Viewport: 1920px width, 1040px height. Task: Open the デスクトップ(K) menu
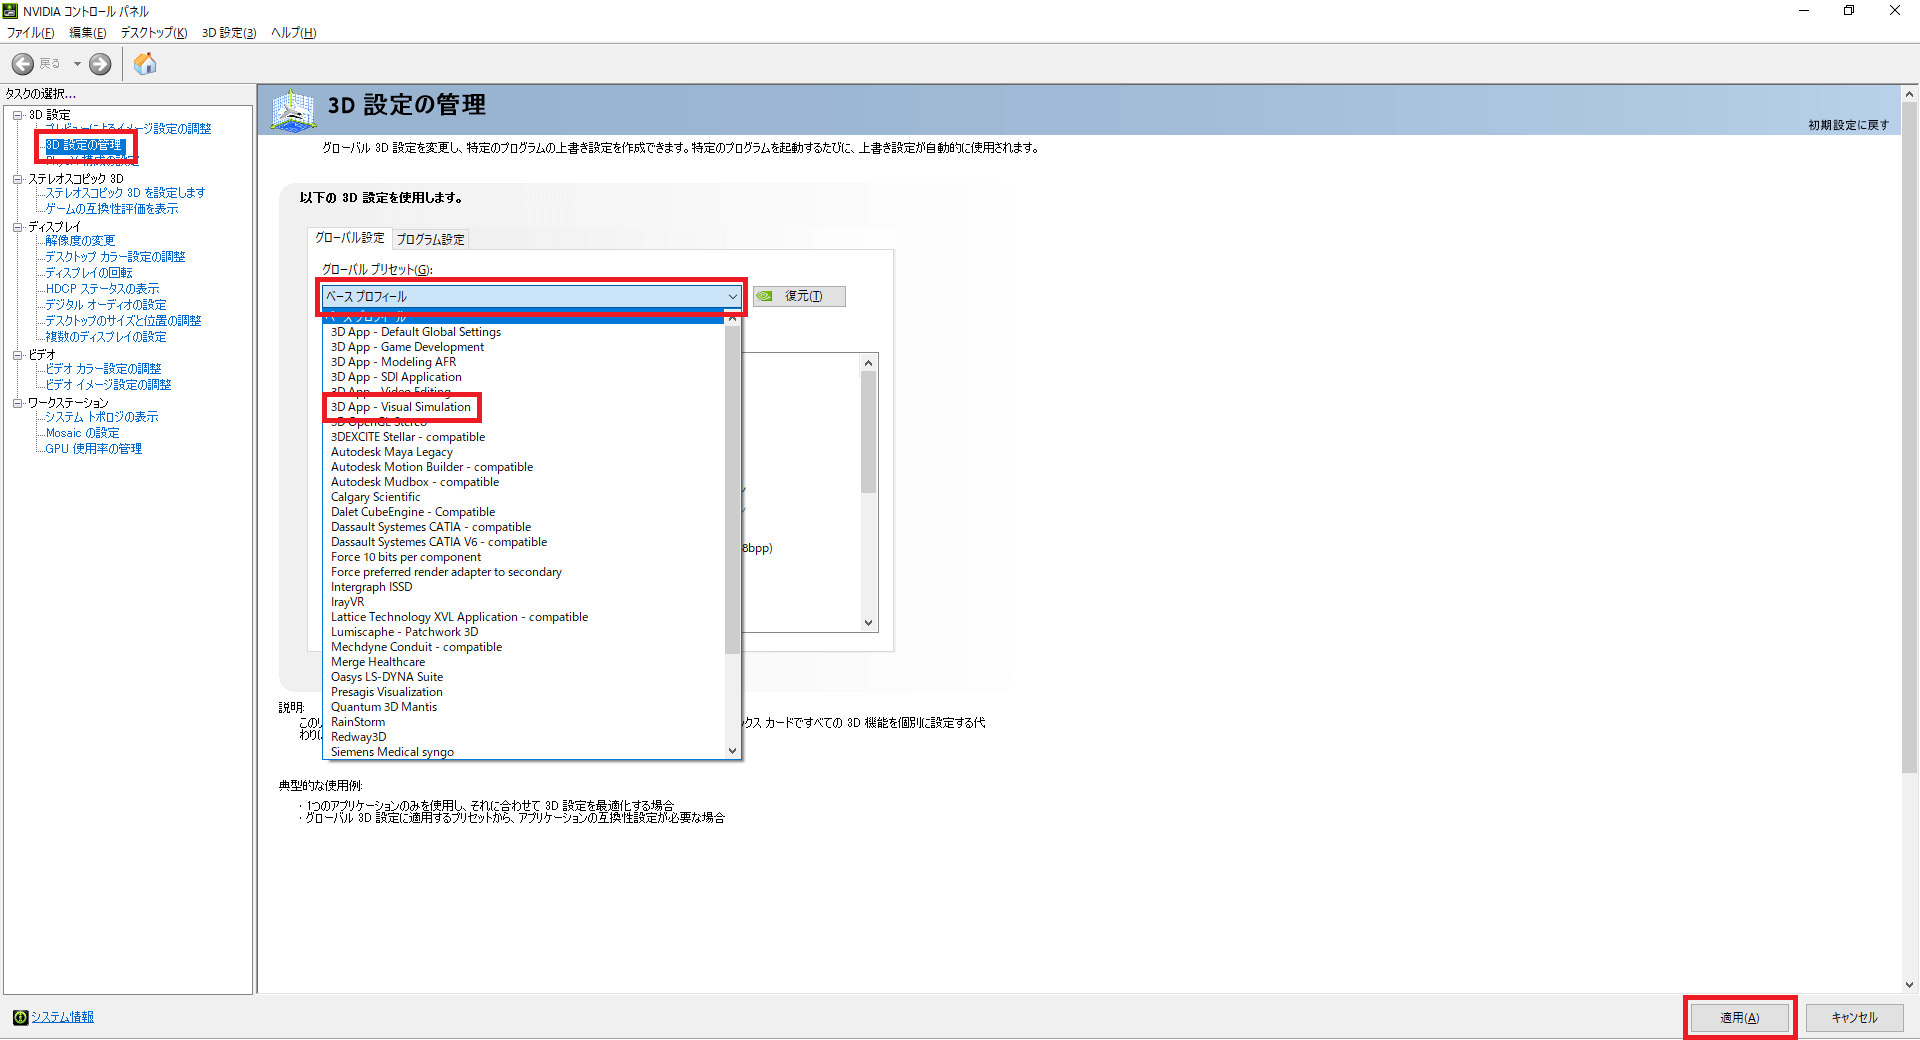[x=154, y=33]
